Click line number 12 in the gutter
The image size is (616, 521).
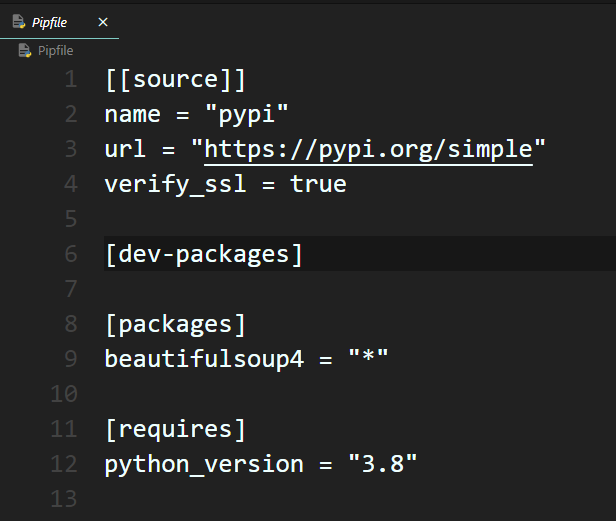64,464
